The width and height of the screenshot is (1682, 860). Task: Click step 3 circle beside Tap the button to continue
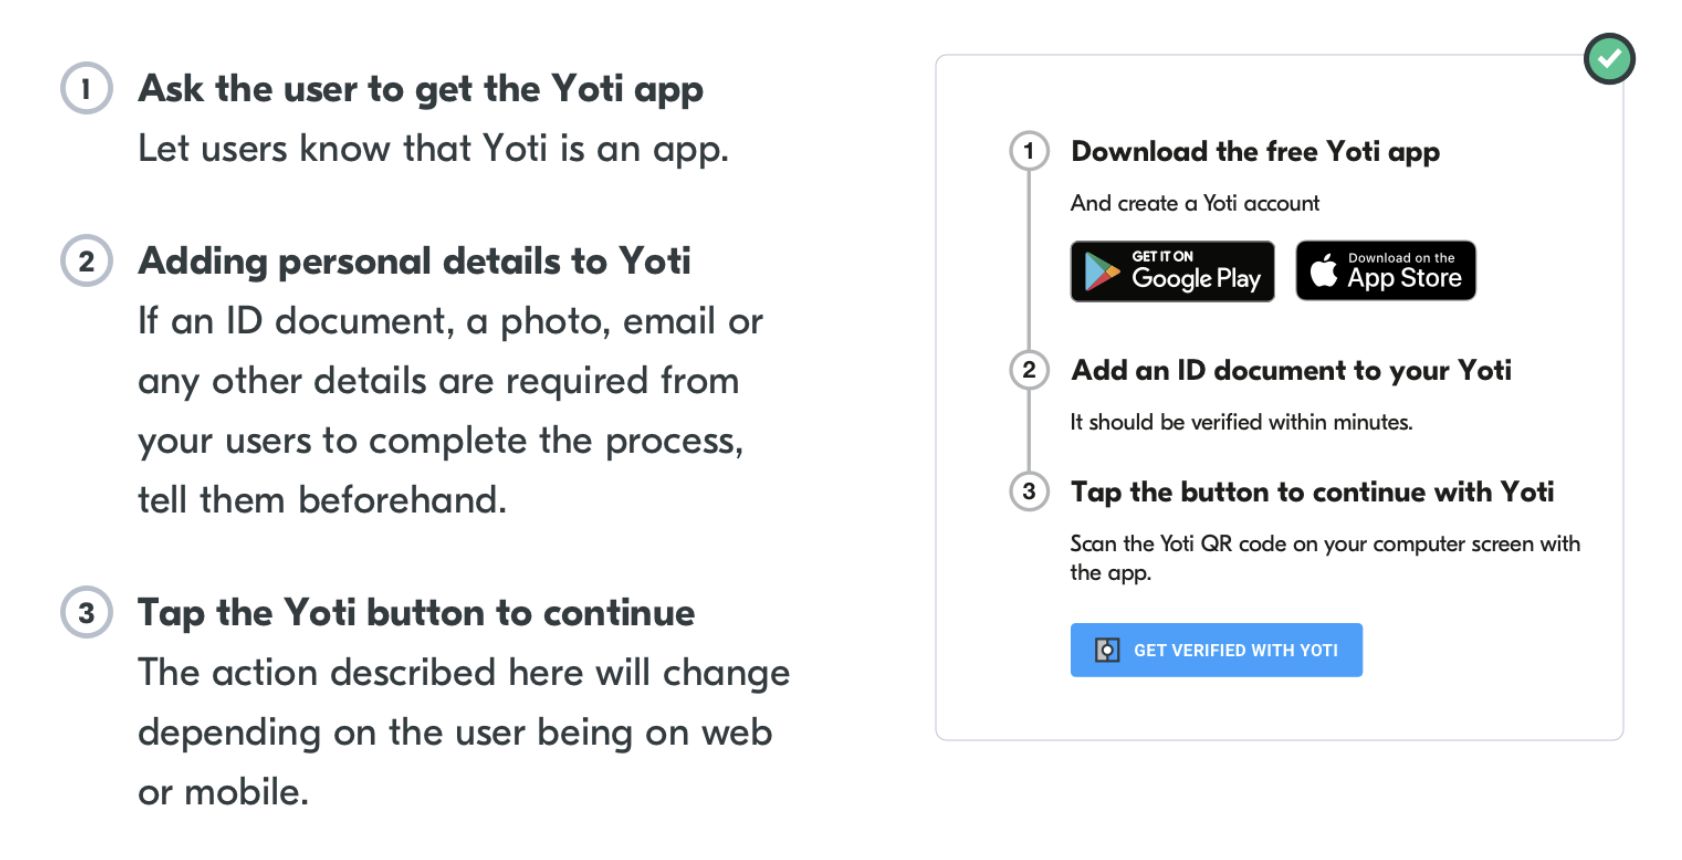[1029, 492]
